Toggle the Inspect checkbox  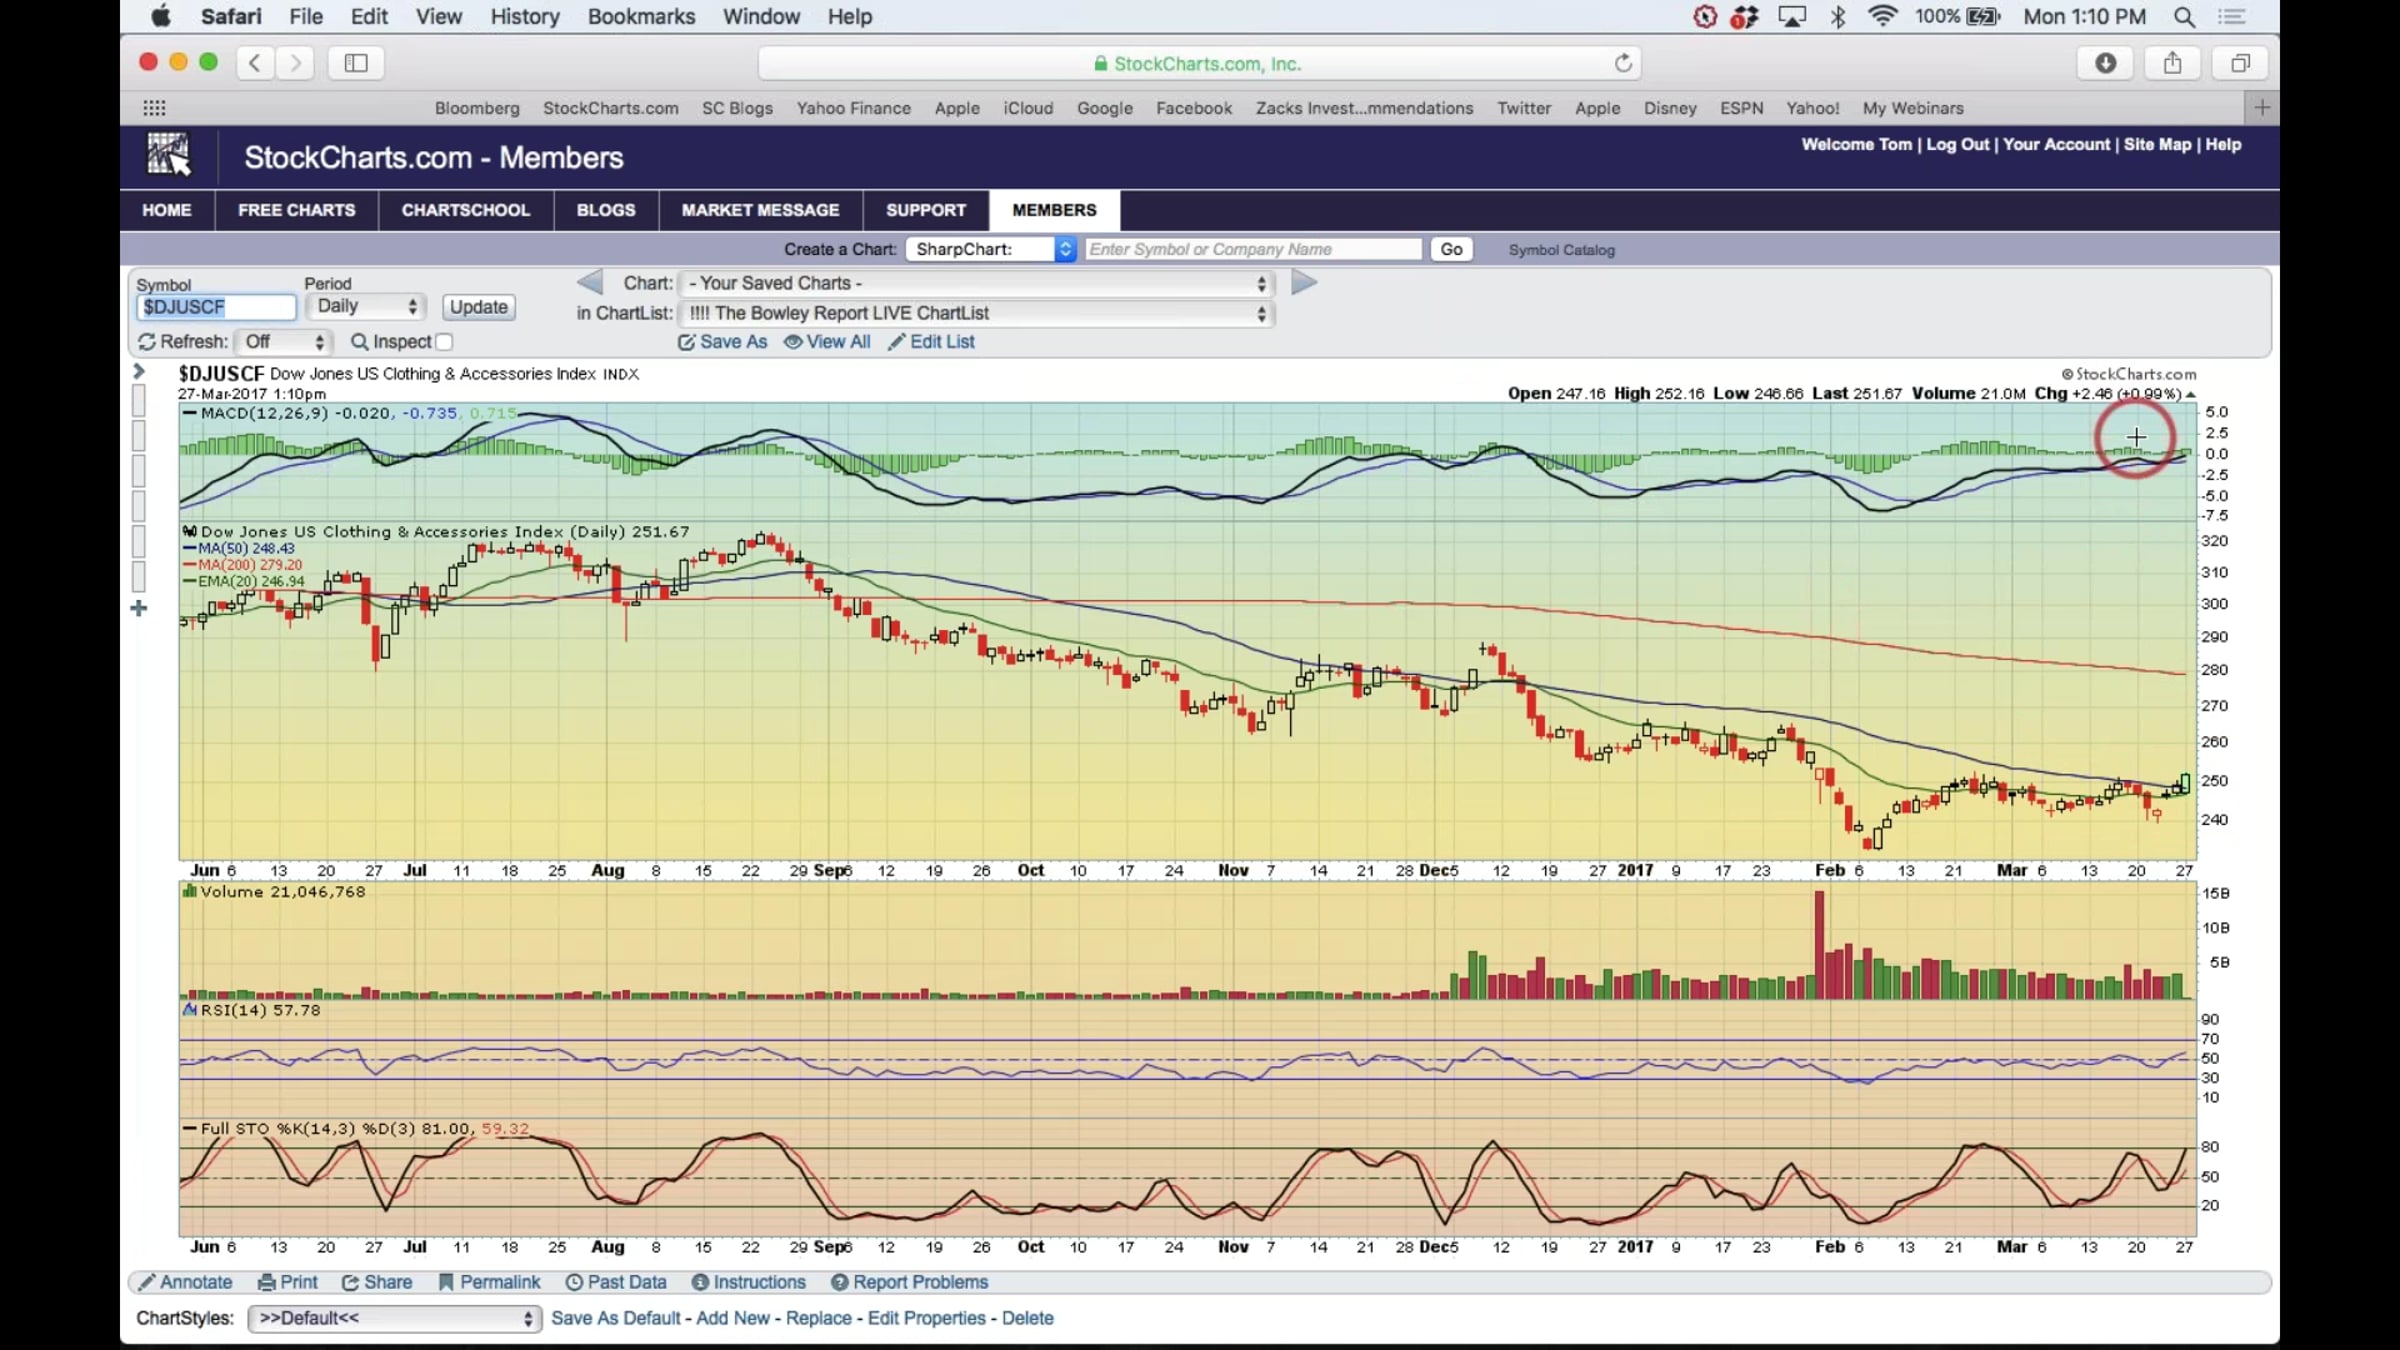pyautogui.click(x=444, y=342)
